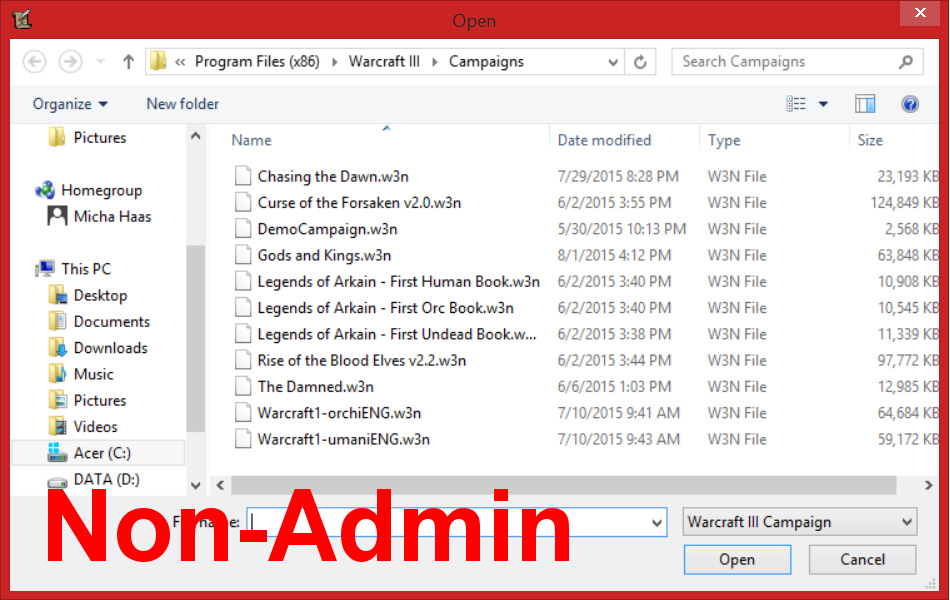Sort by Date modified column
The height and width of the screenshot is (600, 950).
(x=604, y=141)
